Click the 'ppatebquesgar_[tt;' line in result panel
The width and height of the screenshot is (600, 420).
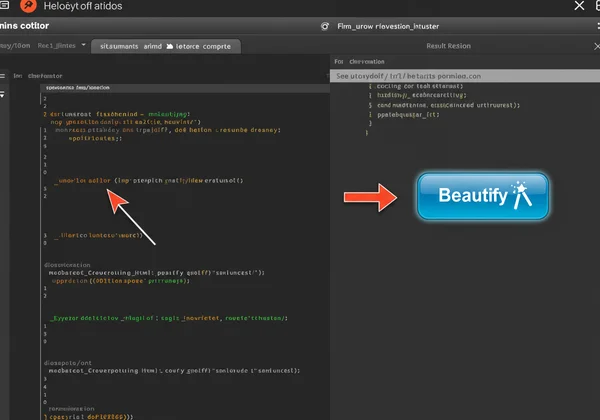point(408,114)
